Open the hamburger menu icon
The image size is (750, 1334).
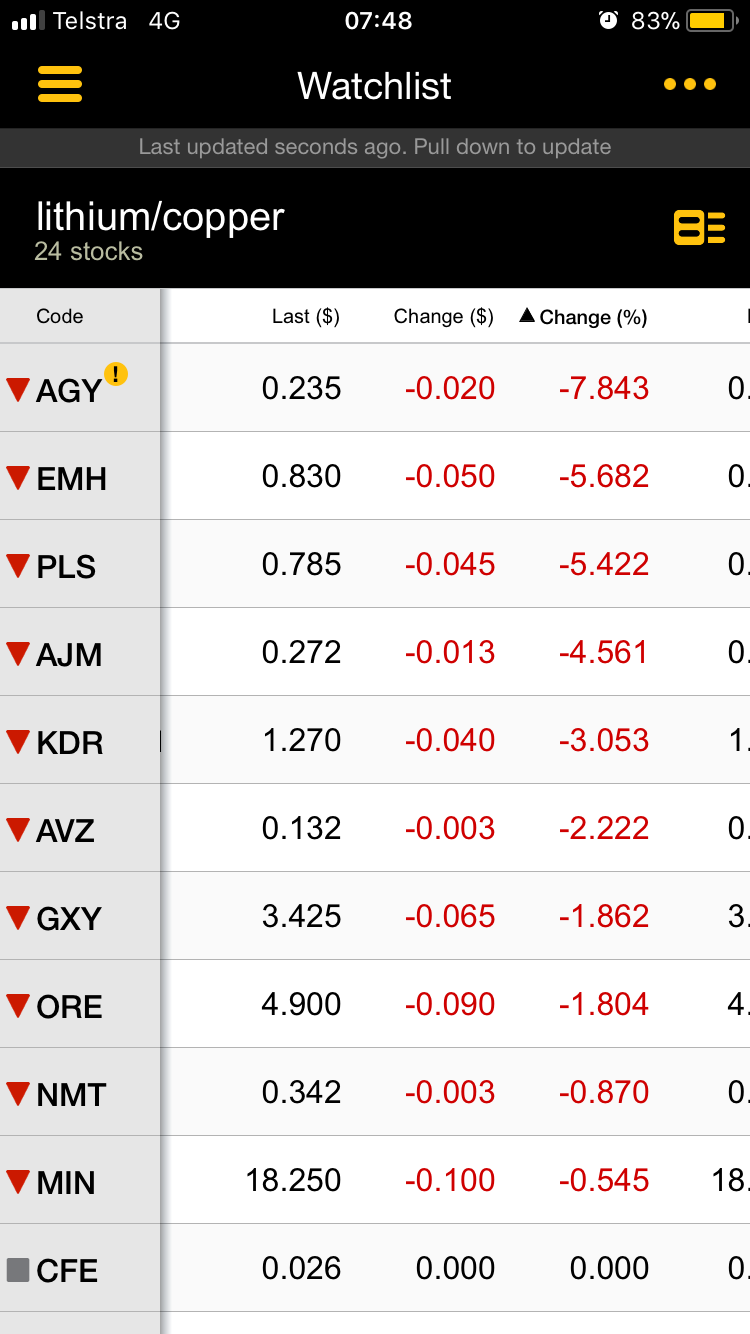point(60,84)
